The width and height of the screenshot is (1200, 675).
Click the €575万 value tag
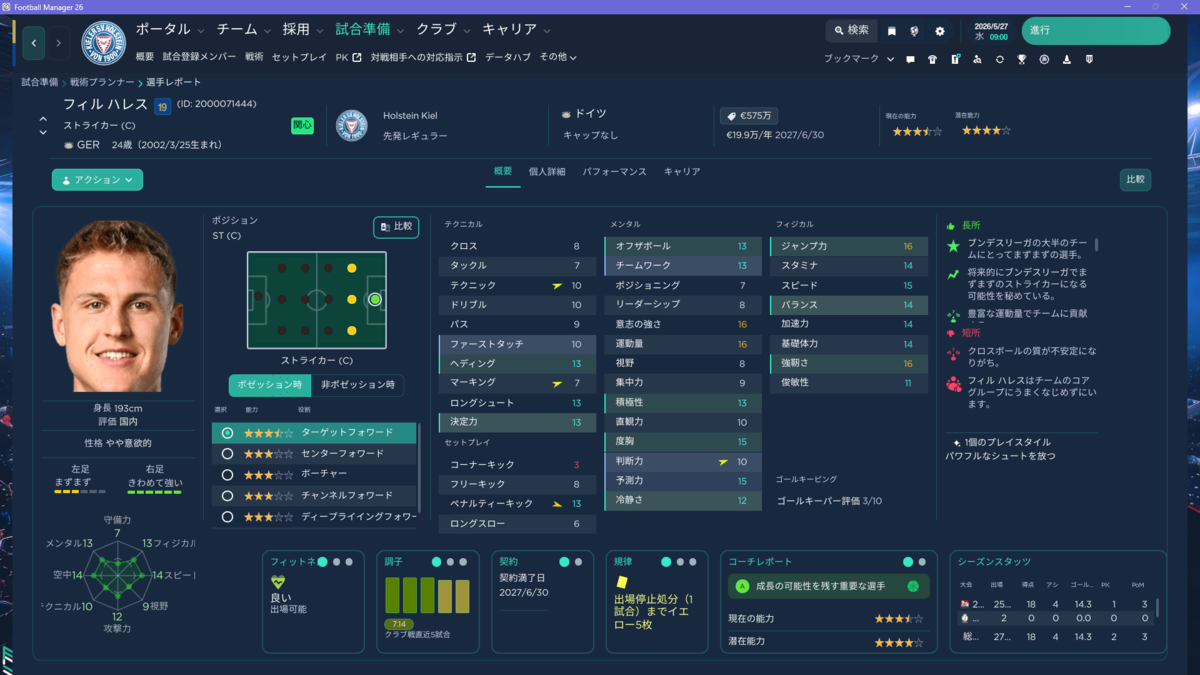point(749,116)
